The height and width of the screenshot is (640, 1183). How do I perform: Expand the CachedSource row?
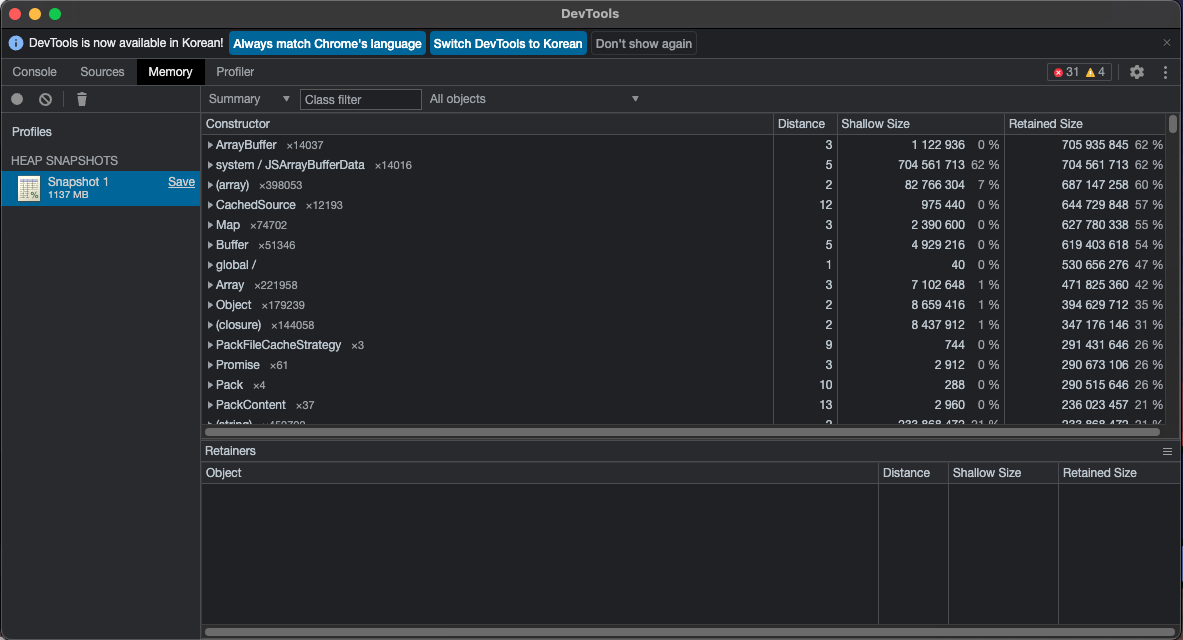click(x=210, y=205)
